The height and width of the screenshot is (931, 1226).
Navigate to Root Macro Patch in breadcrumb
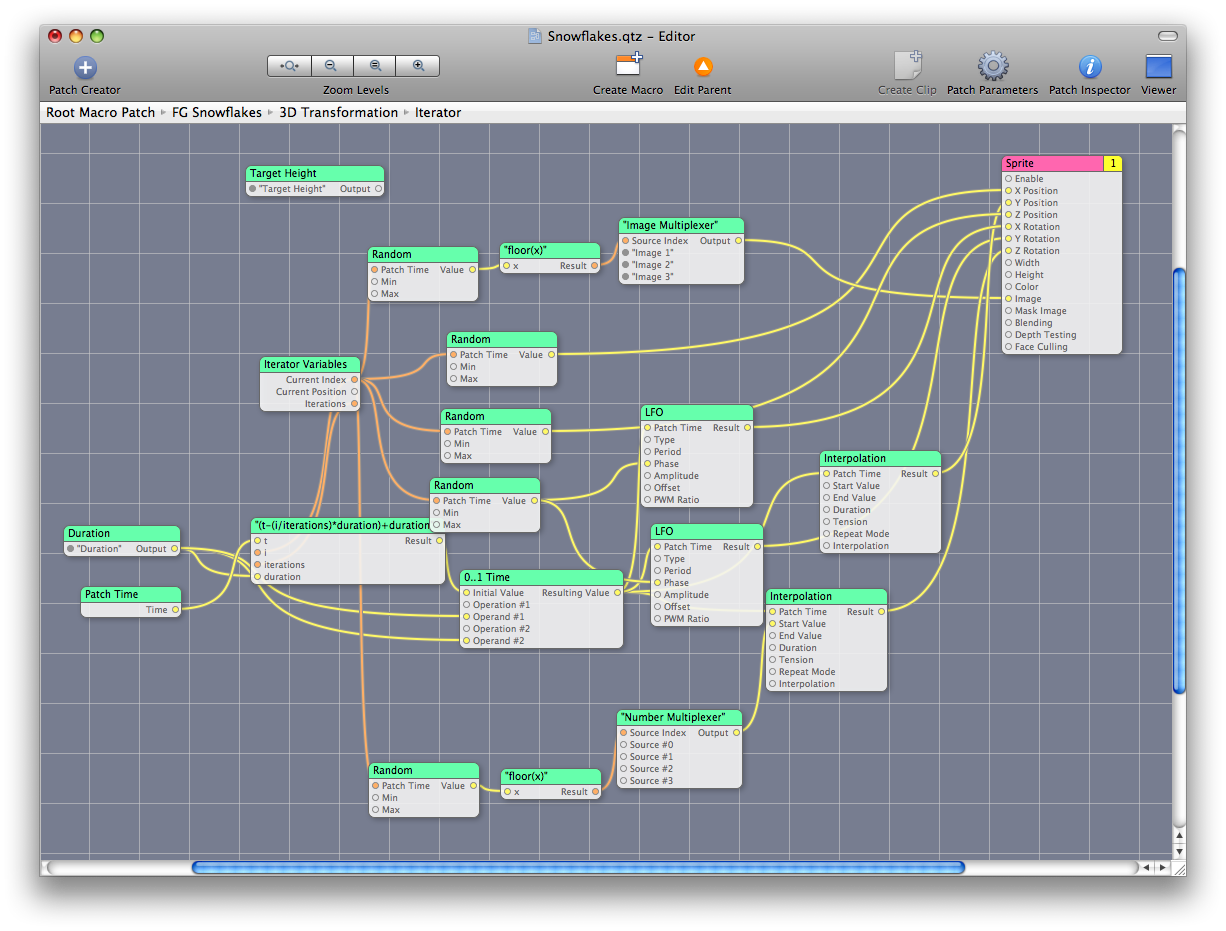[x=99, y=112]
